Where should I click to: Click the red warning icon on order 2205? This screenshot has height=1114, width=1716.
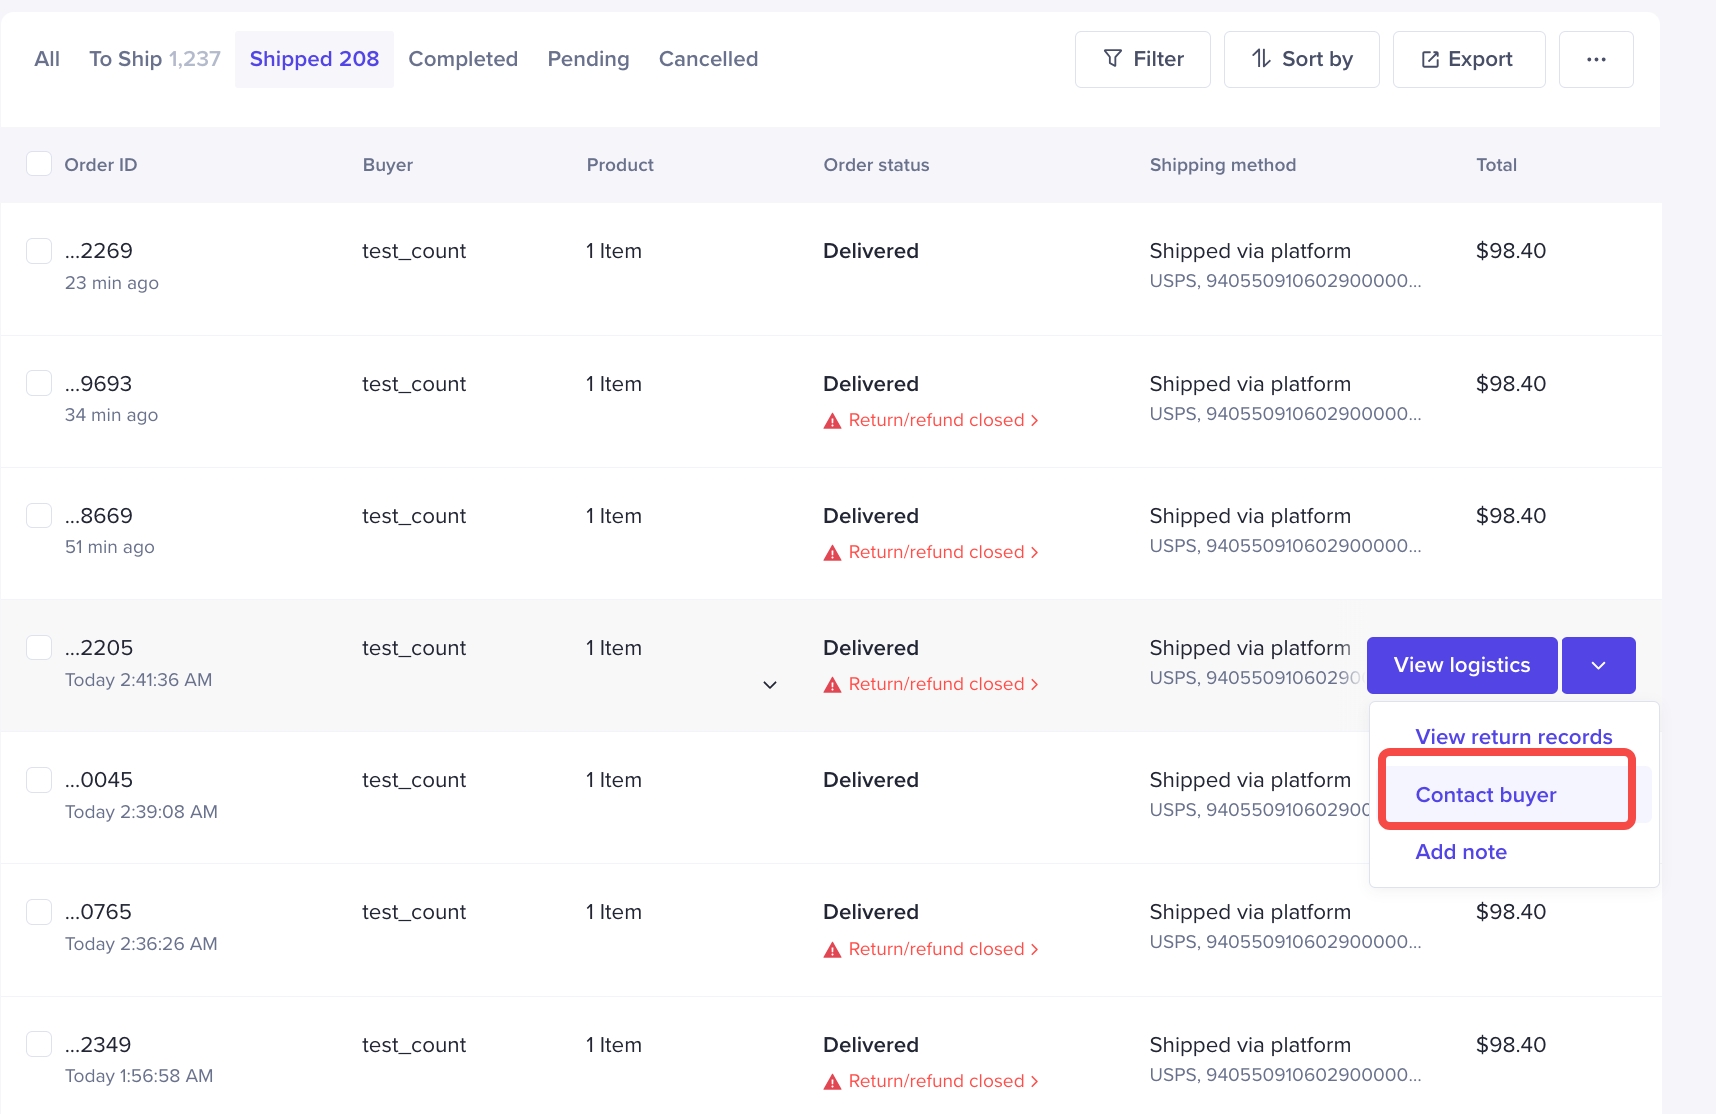[832, 685]
